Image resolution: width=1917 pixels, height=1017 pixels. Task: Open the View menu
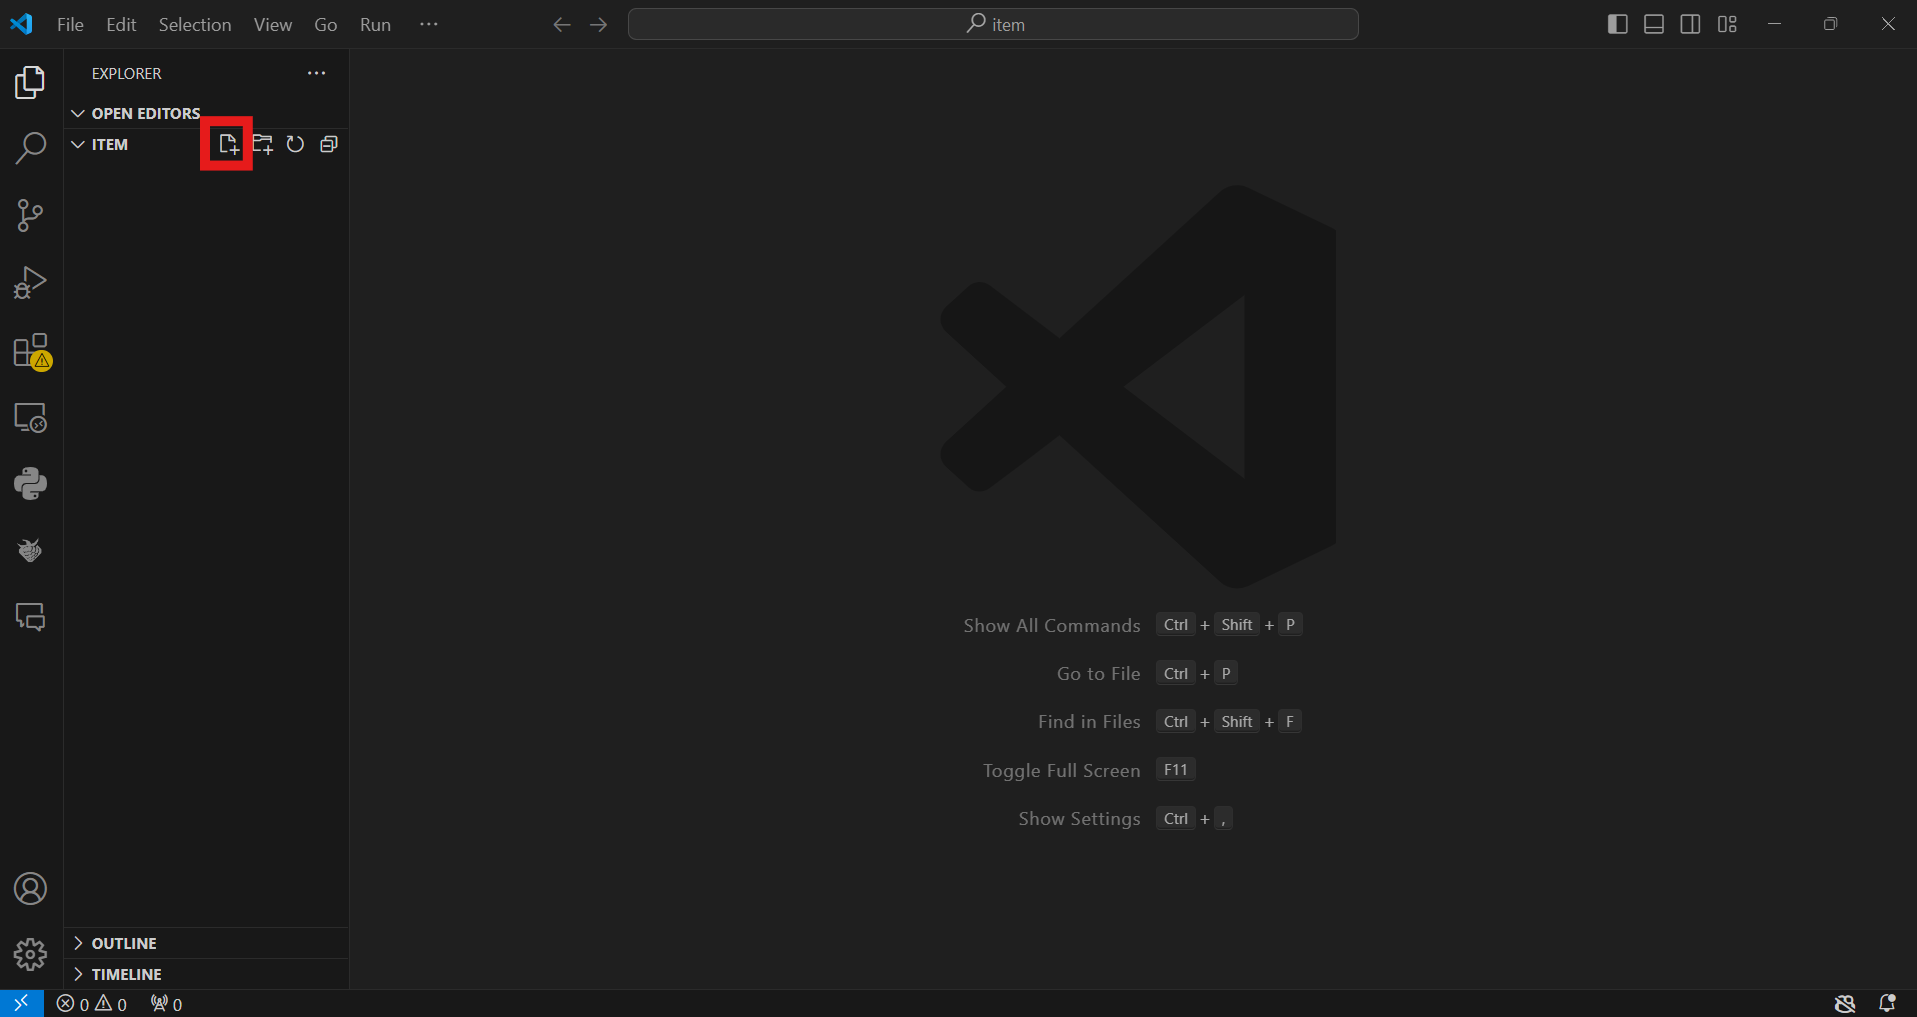pyautogui.click(x=273, y=24)
